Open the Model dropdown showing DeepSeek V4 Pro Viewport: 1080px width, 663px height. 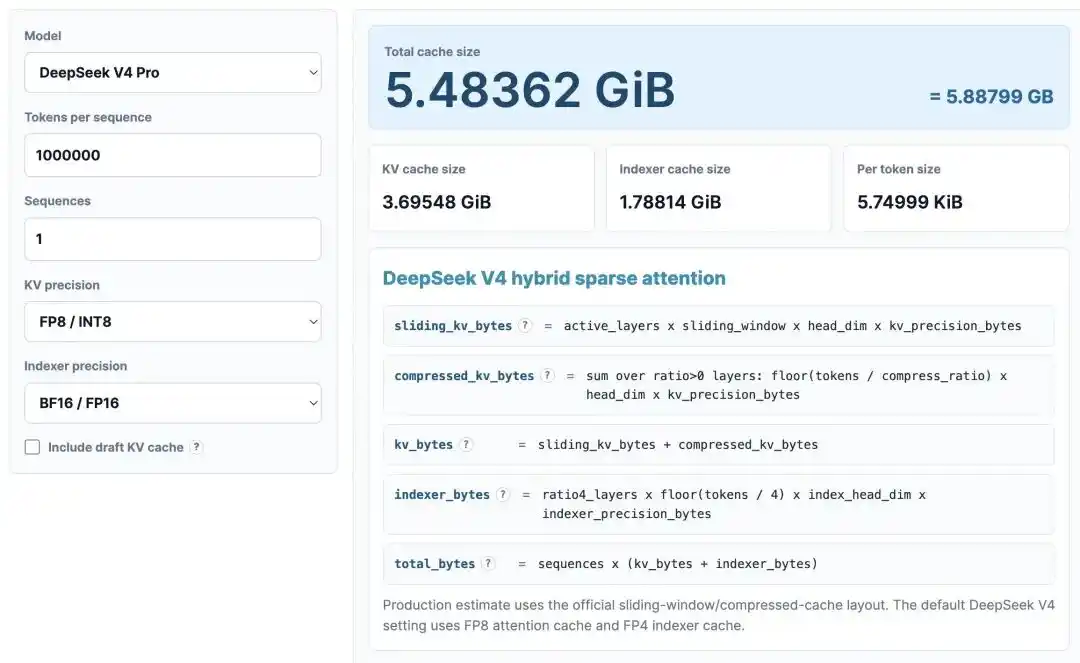(x=173, y=72)
